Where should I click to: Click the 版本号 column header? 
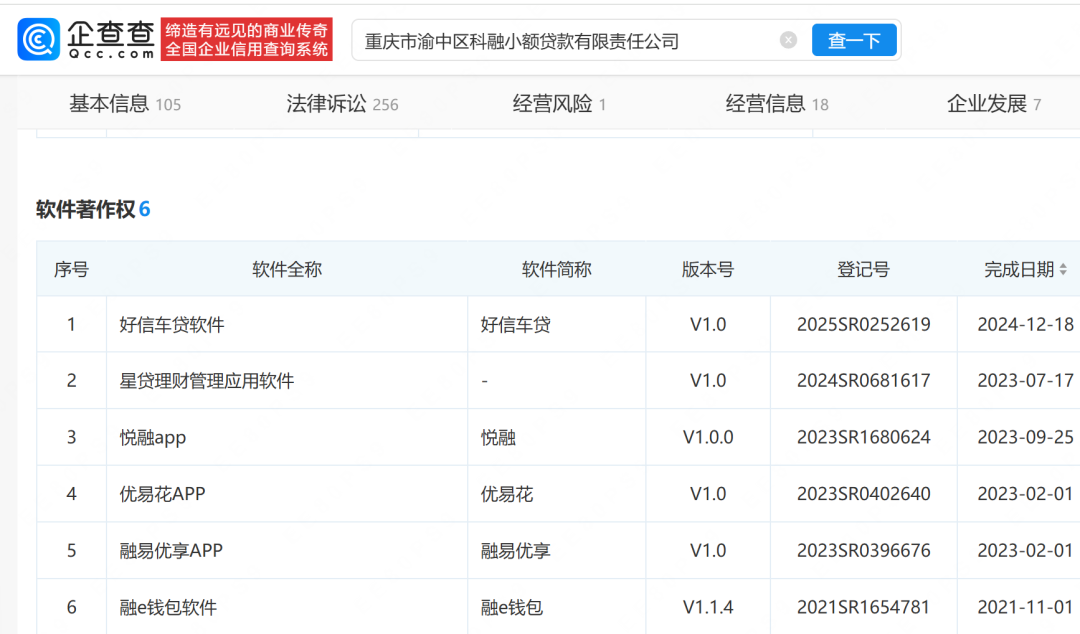click(708, 269)
